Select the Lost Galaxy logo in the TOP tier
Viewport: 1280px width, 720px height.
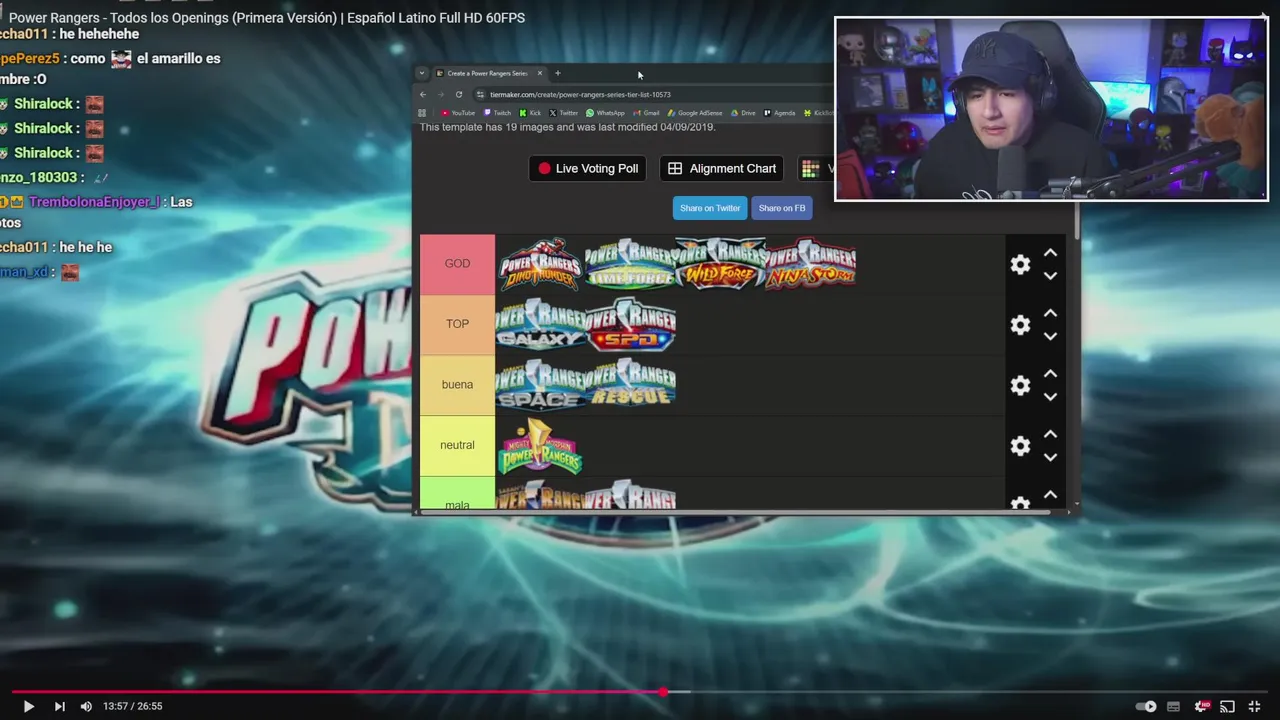(540, 324)
